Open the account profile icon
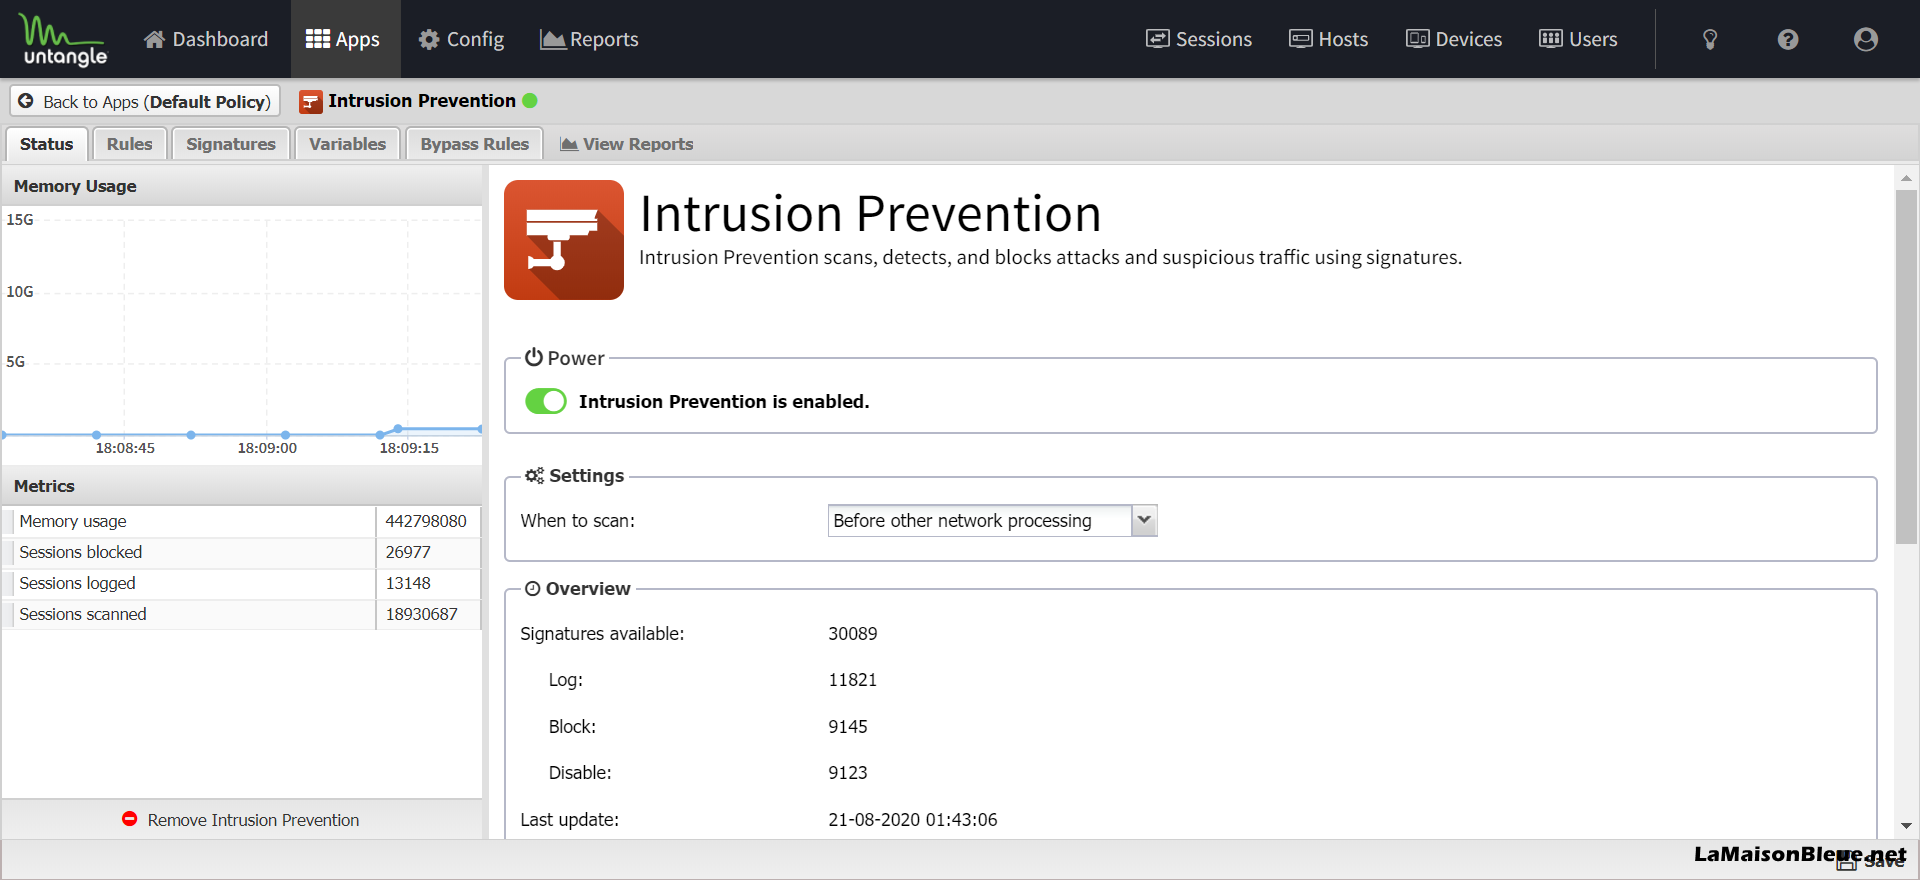Viewport: 1920px width, 880px height. [1866, 39]
